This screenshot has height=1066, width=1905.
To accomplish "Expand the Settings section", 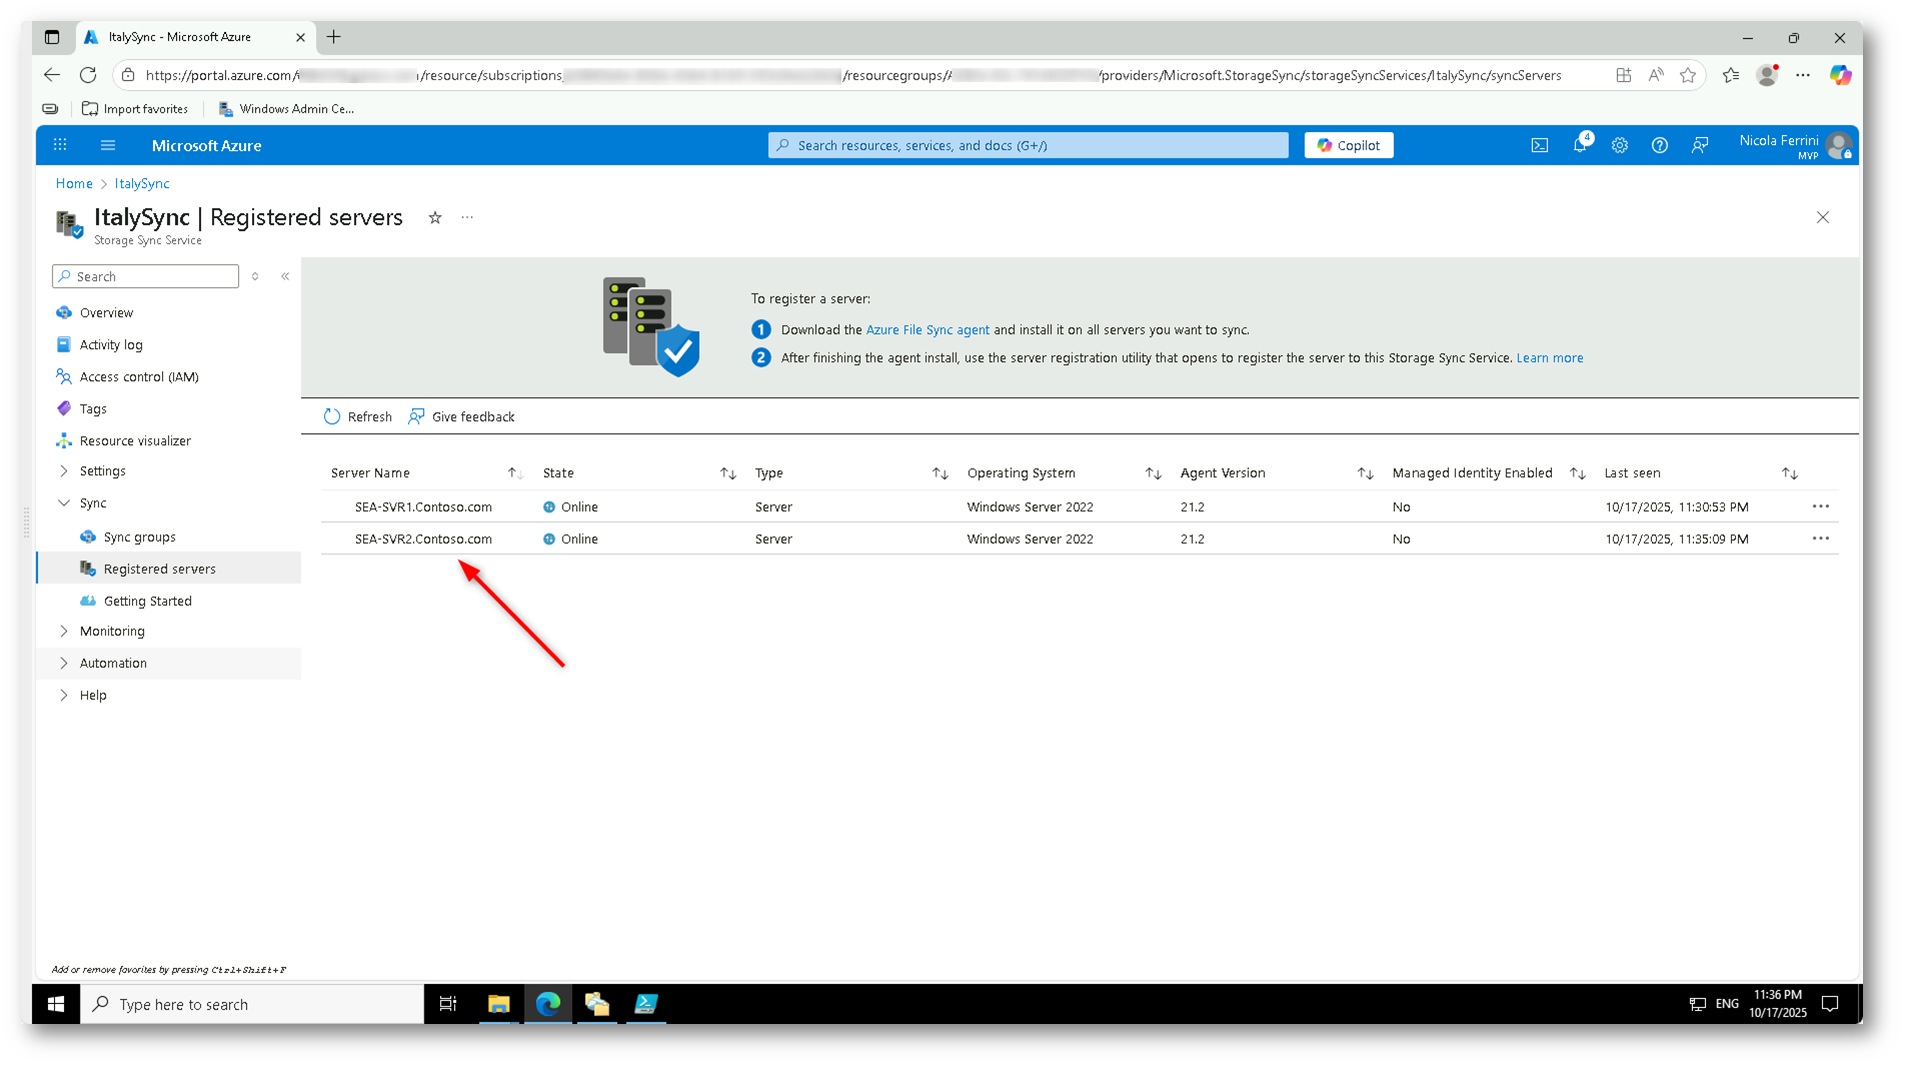I will coord(64,471).
